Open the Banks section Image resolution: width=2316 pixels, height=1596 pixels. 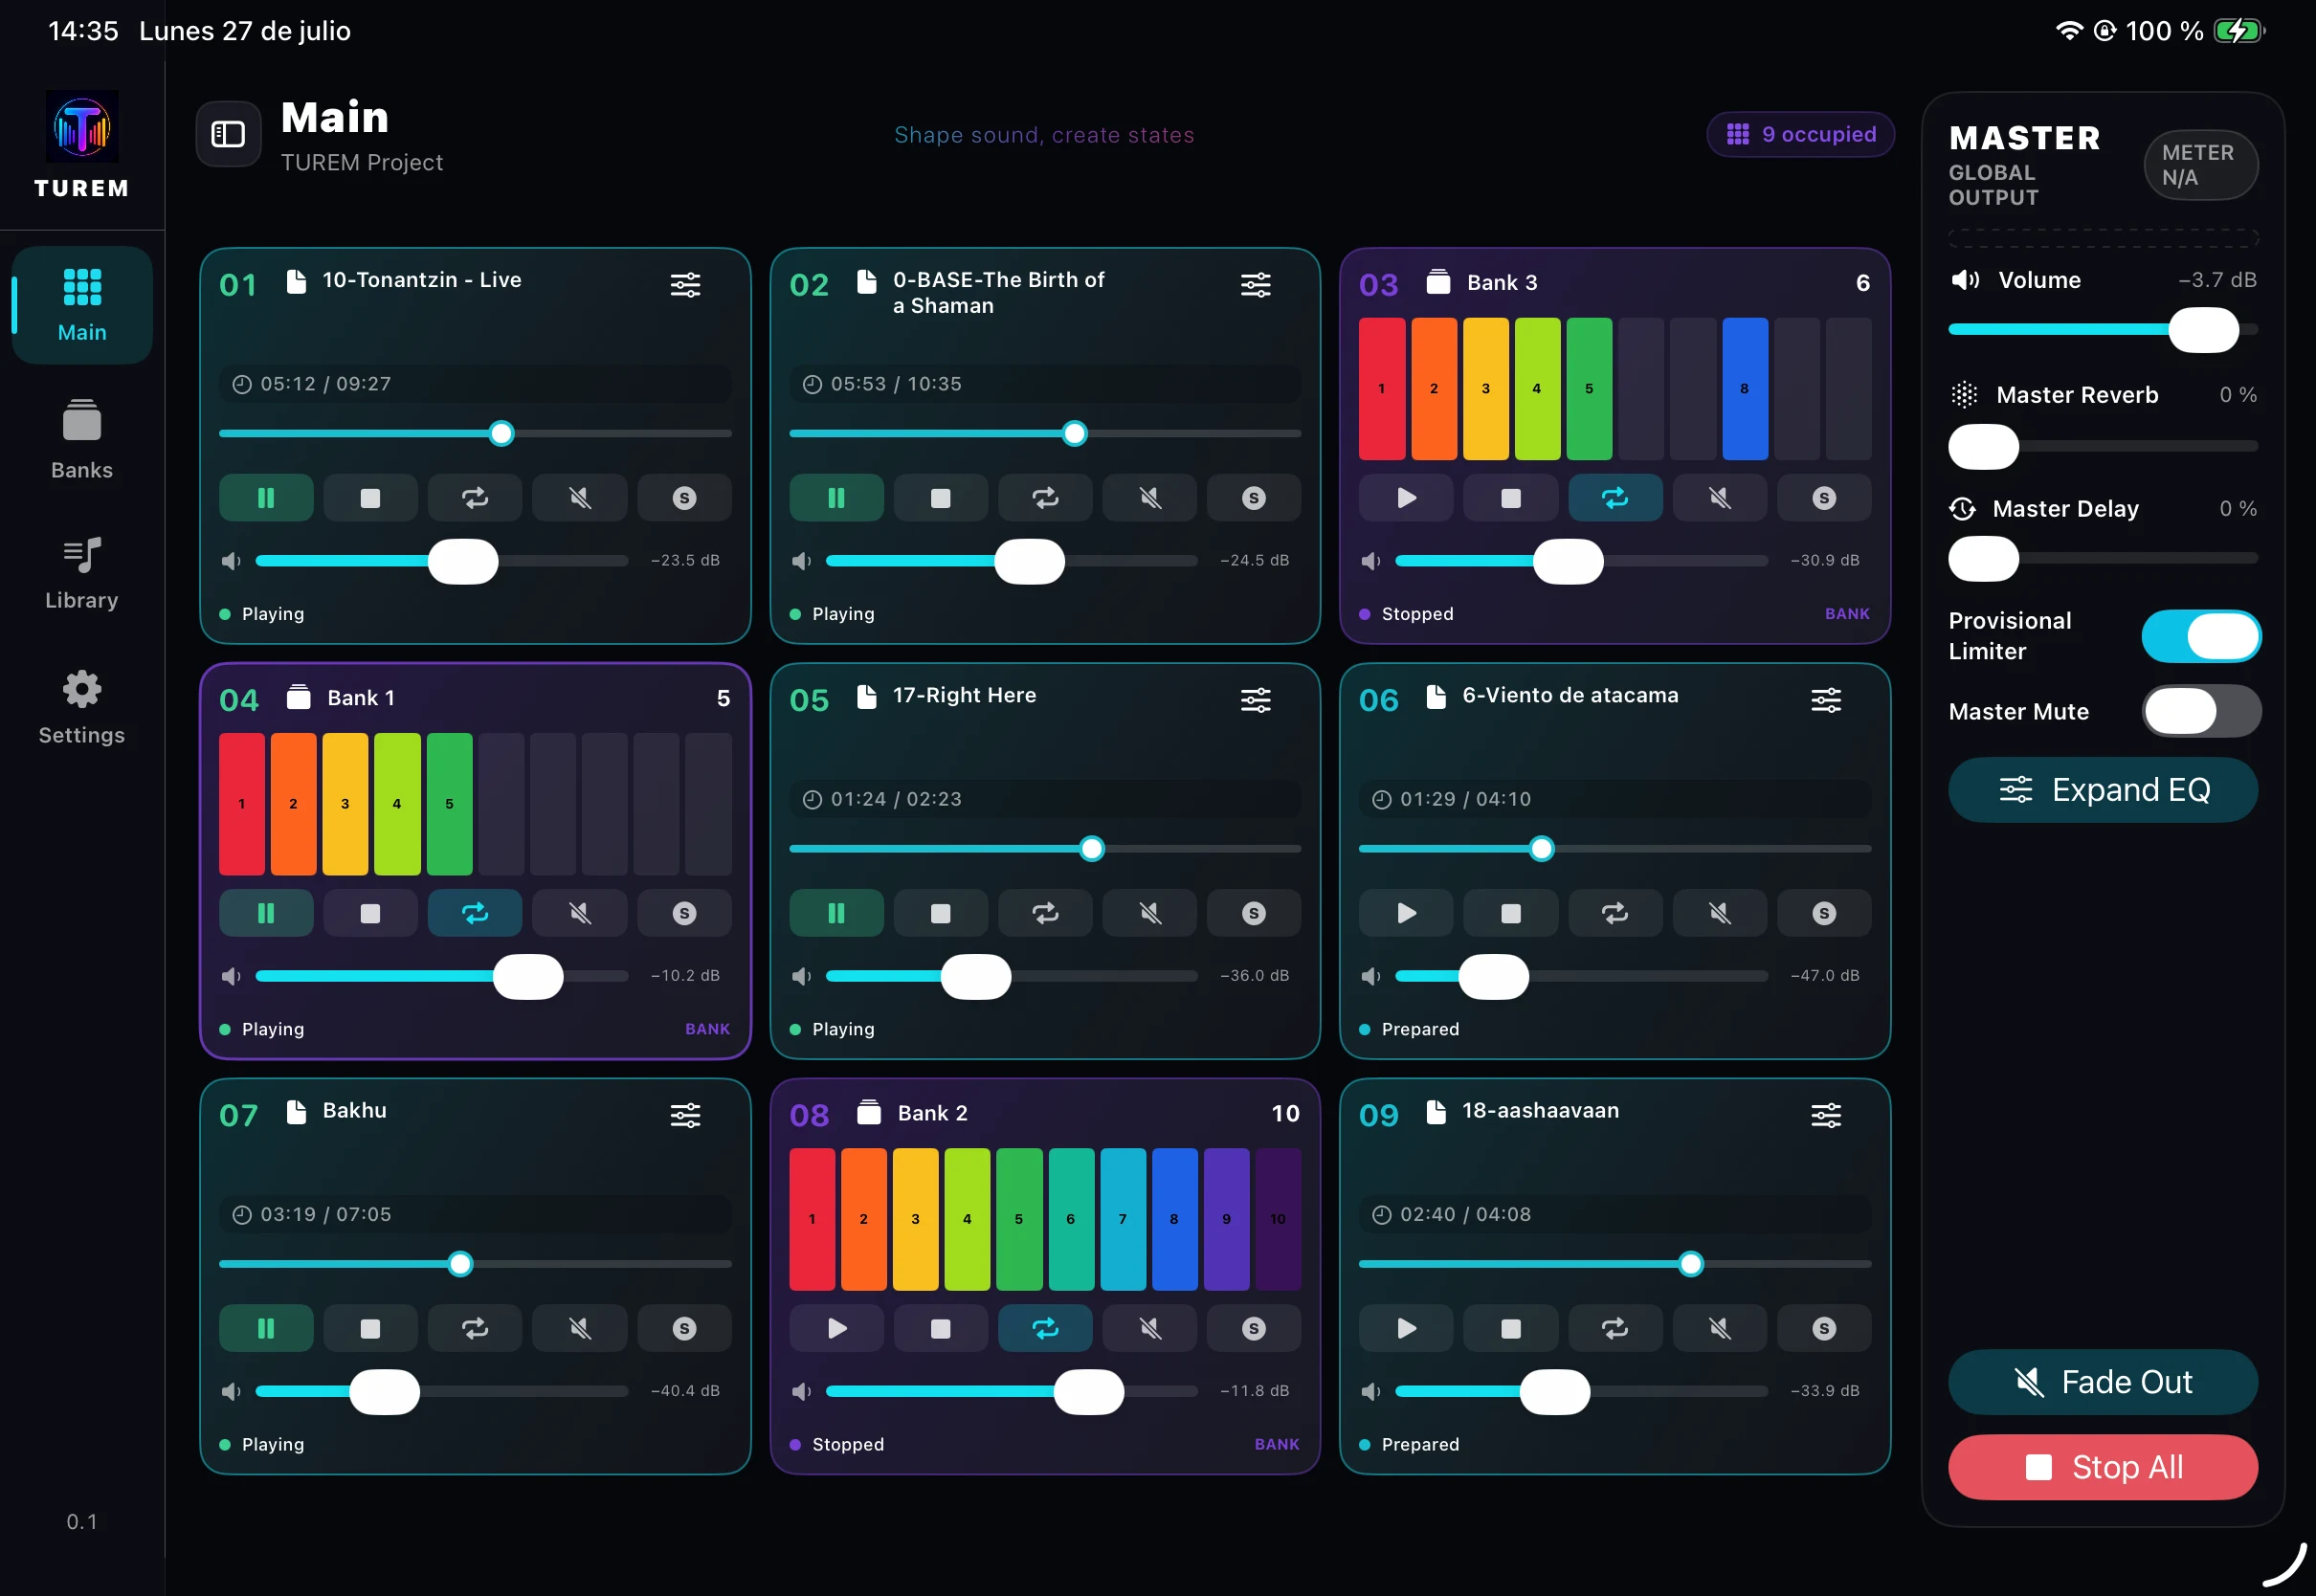[82, 440]
